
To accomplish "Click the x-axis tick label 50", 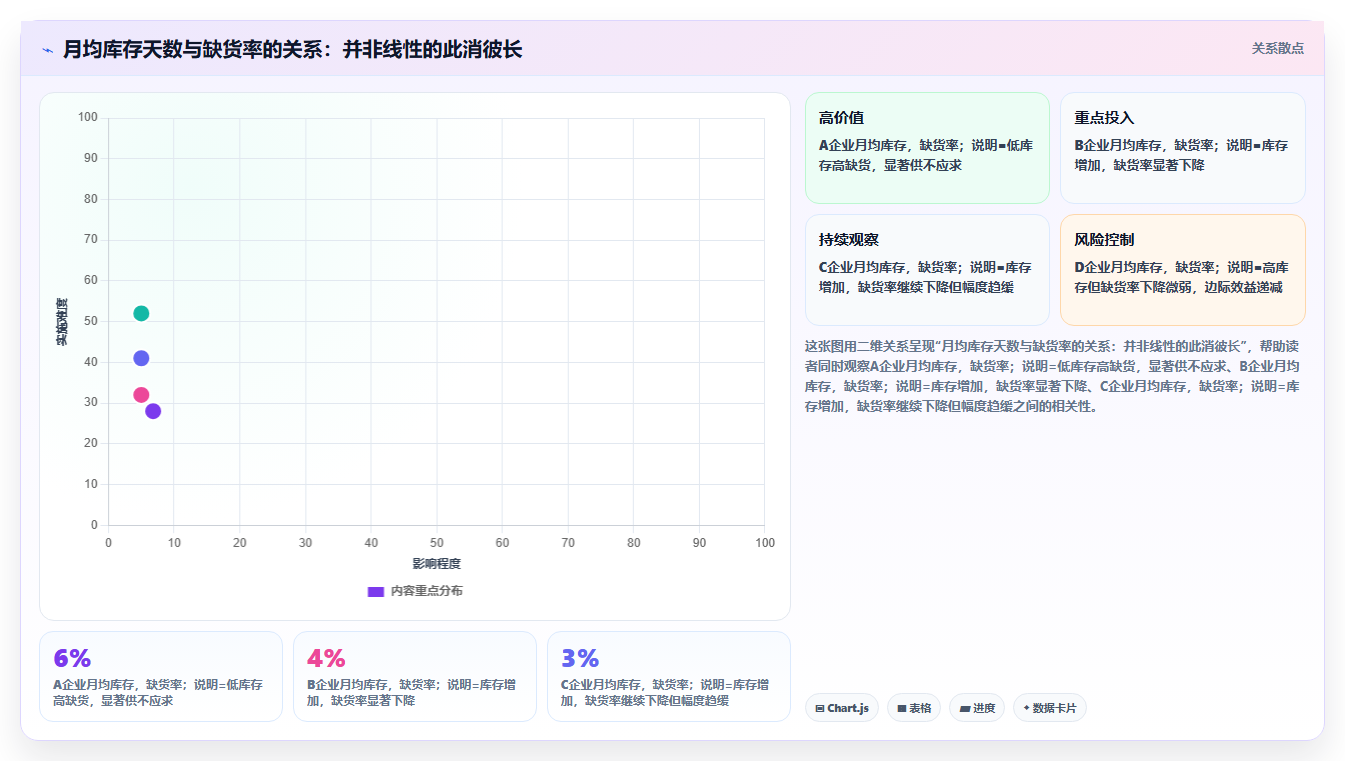I will 437,543.
